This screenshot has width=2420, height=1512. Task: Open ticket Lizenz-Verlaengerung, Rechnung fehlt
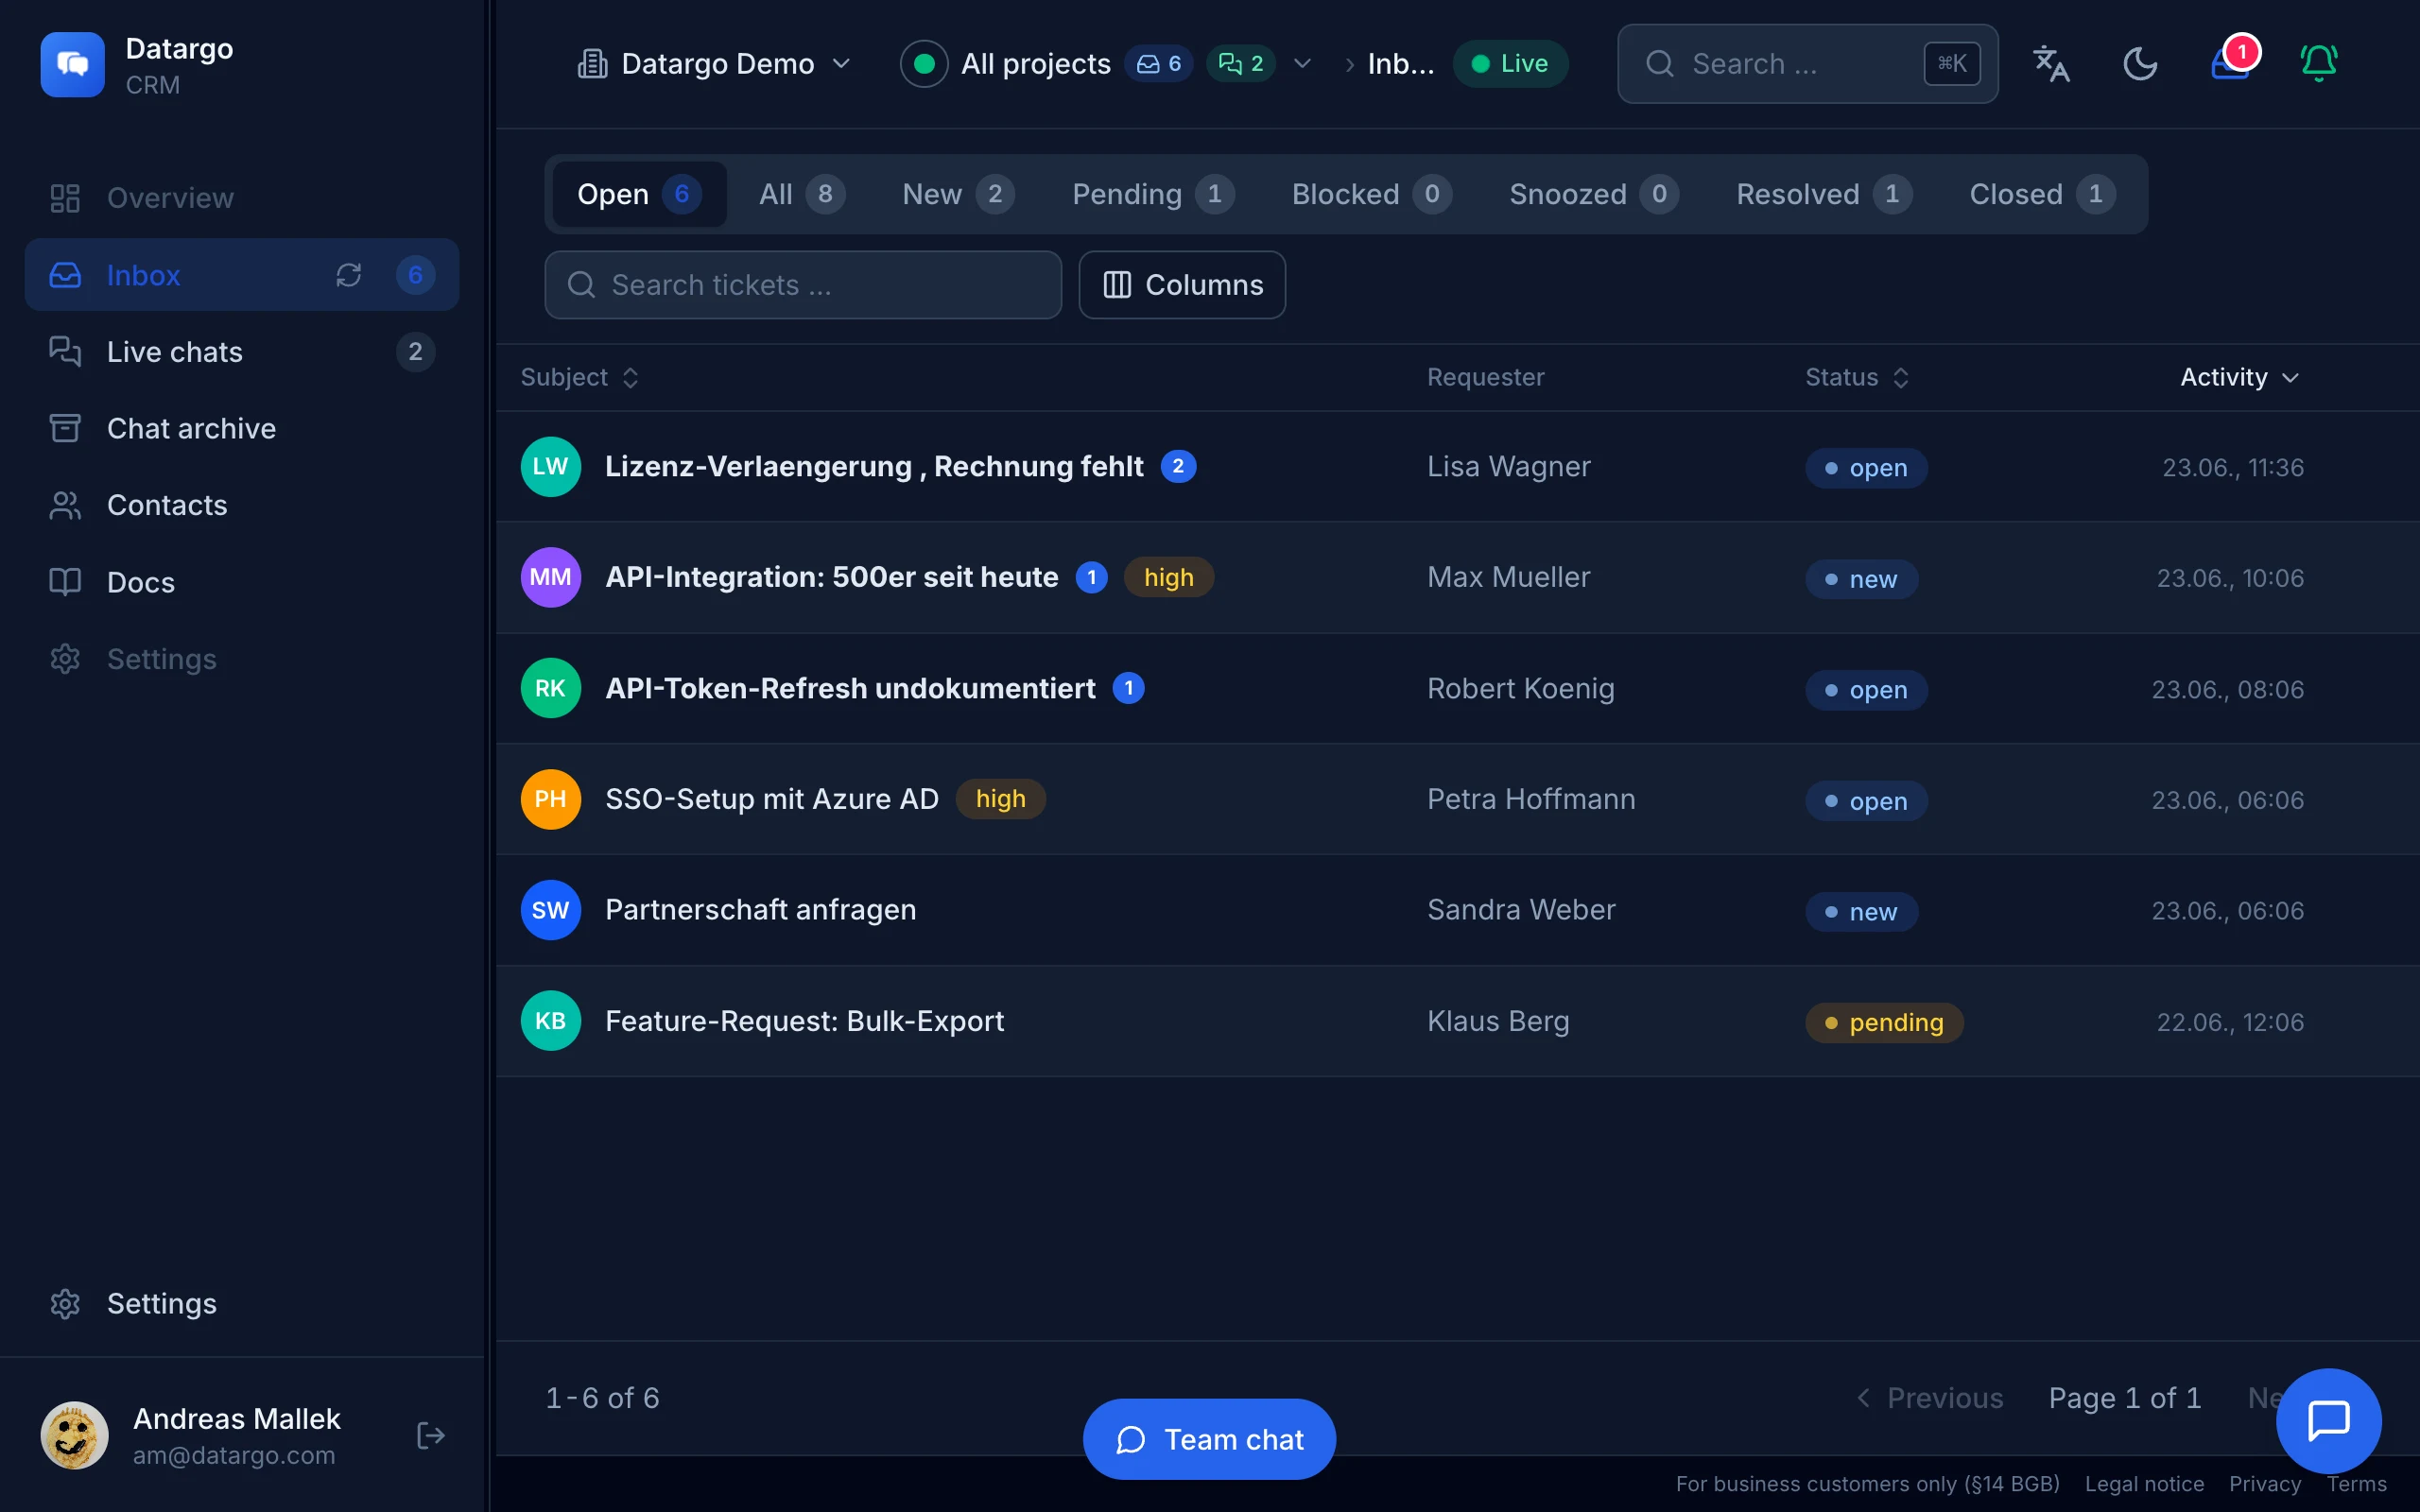tap(874, 467)
